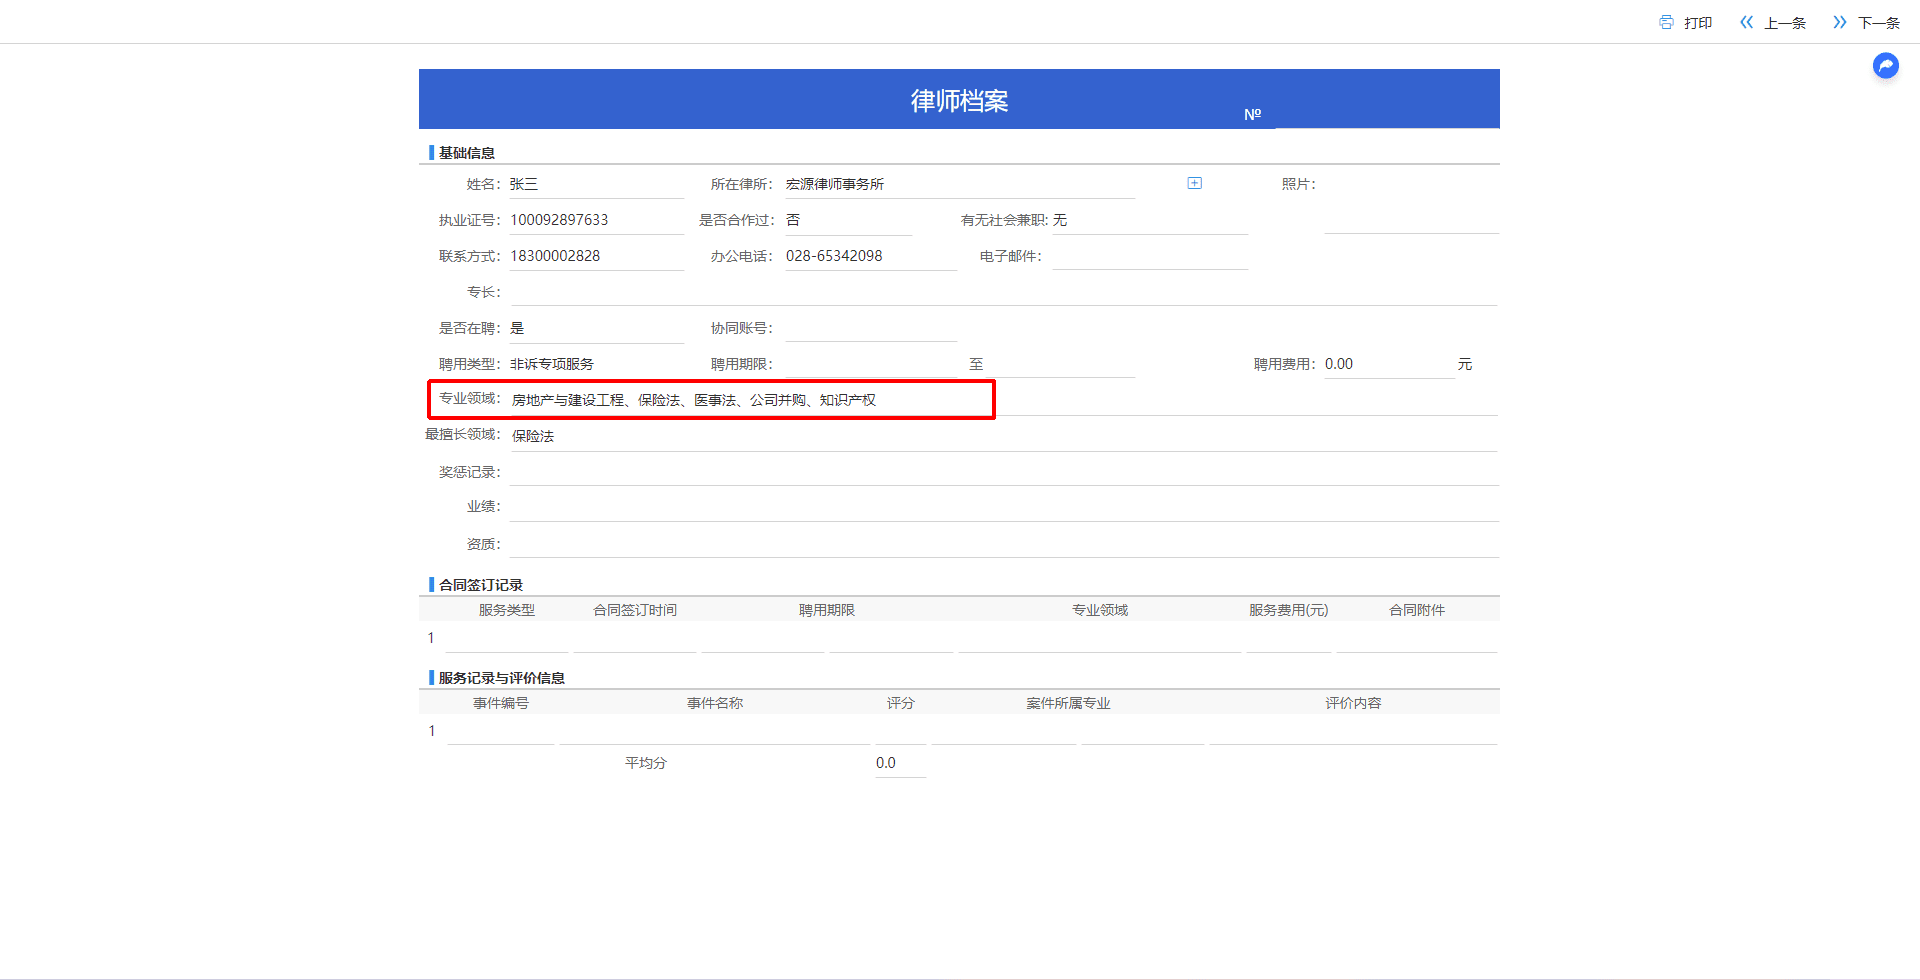1920x980 pixels.
Task: Click the 评分 column header
Action: coord(901,703)
